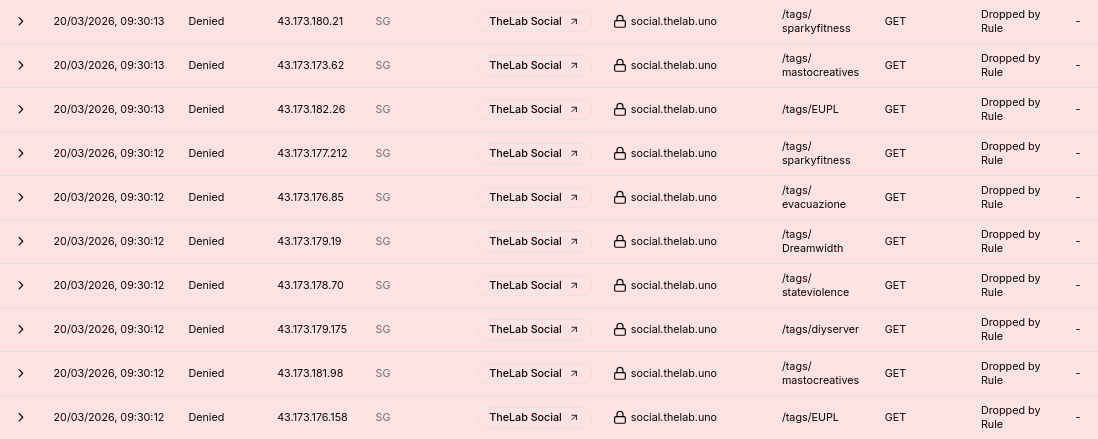
Task: Expand the row for IP 43.173.173.62
Action: point(20,65)
